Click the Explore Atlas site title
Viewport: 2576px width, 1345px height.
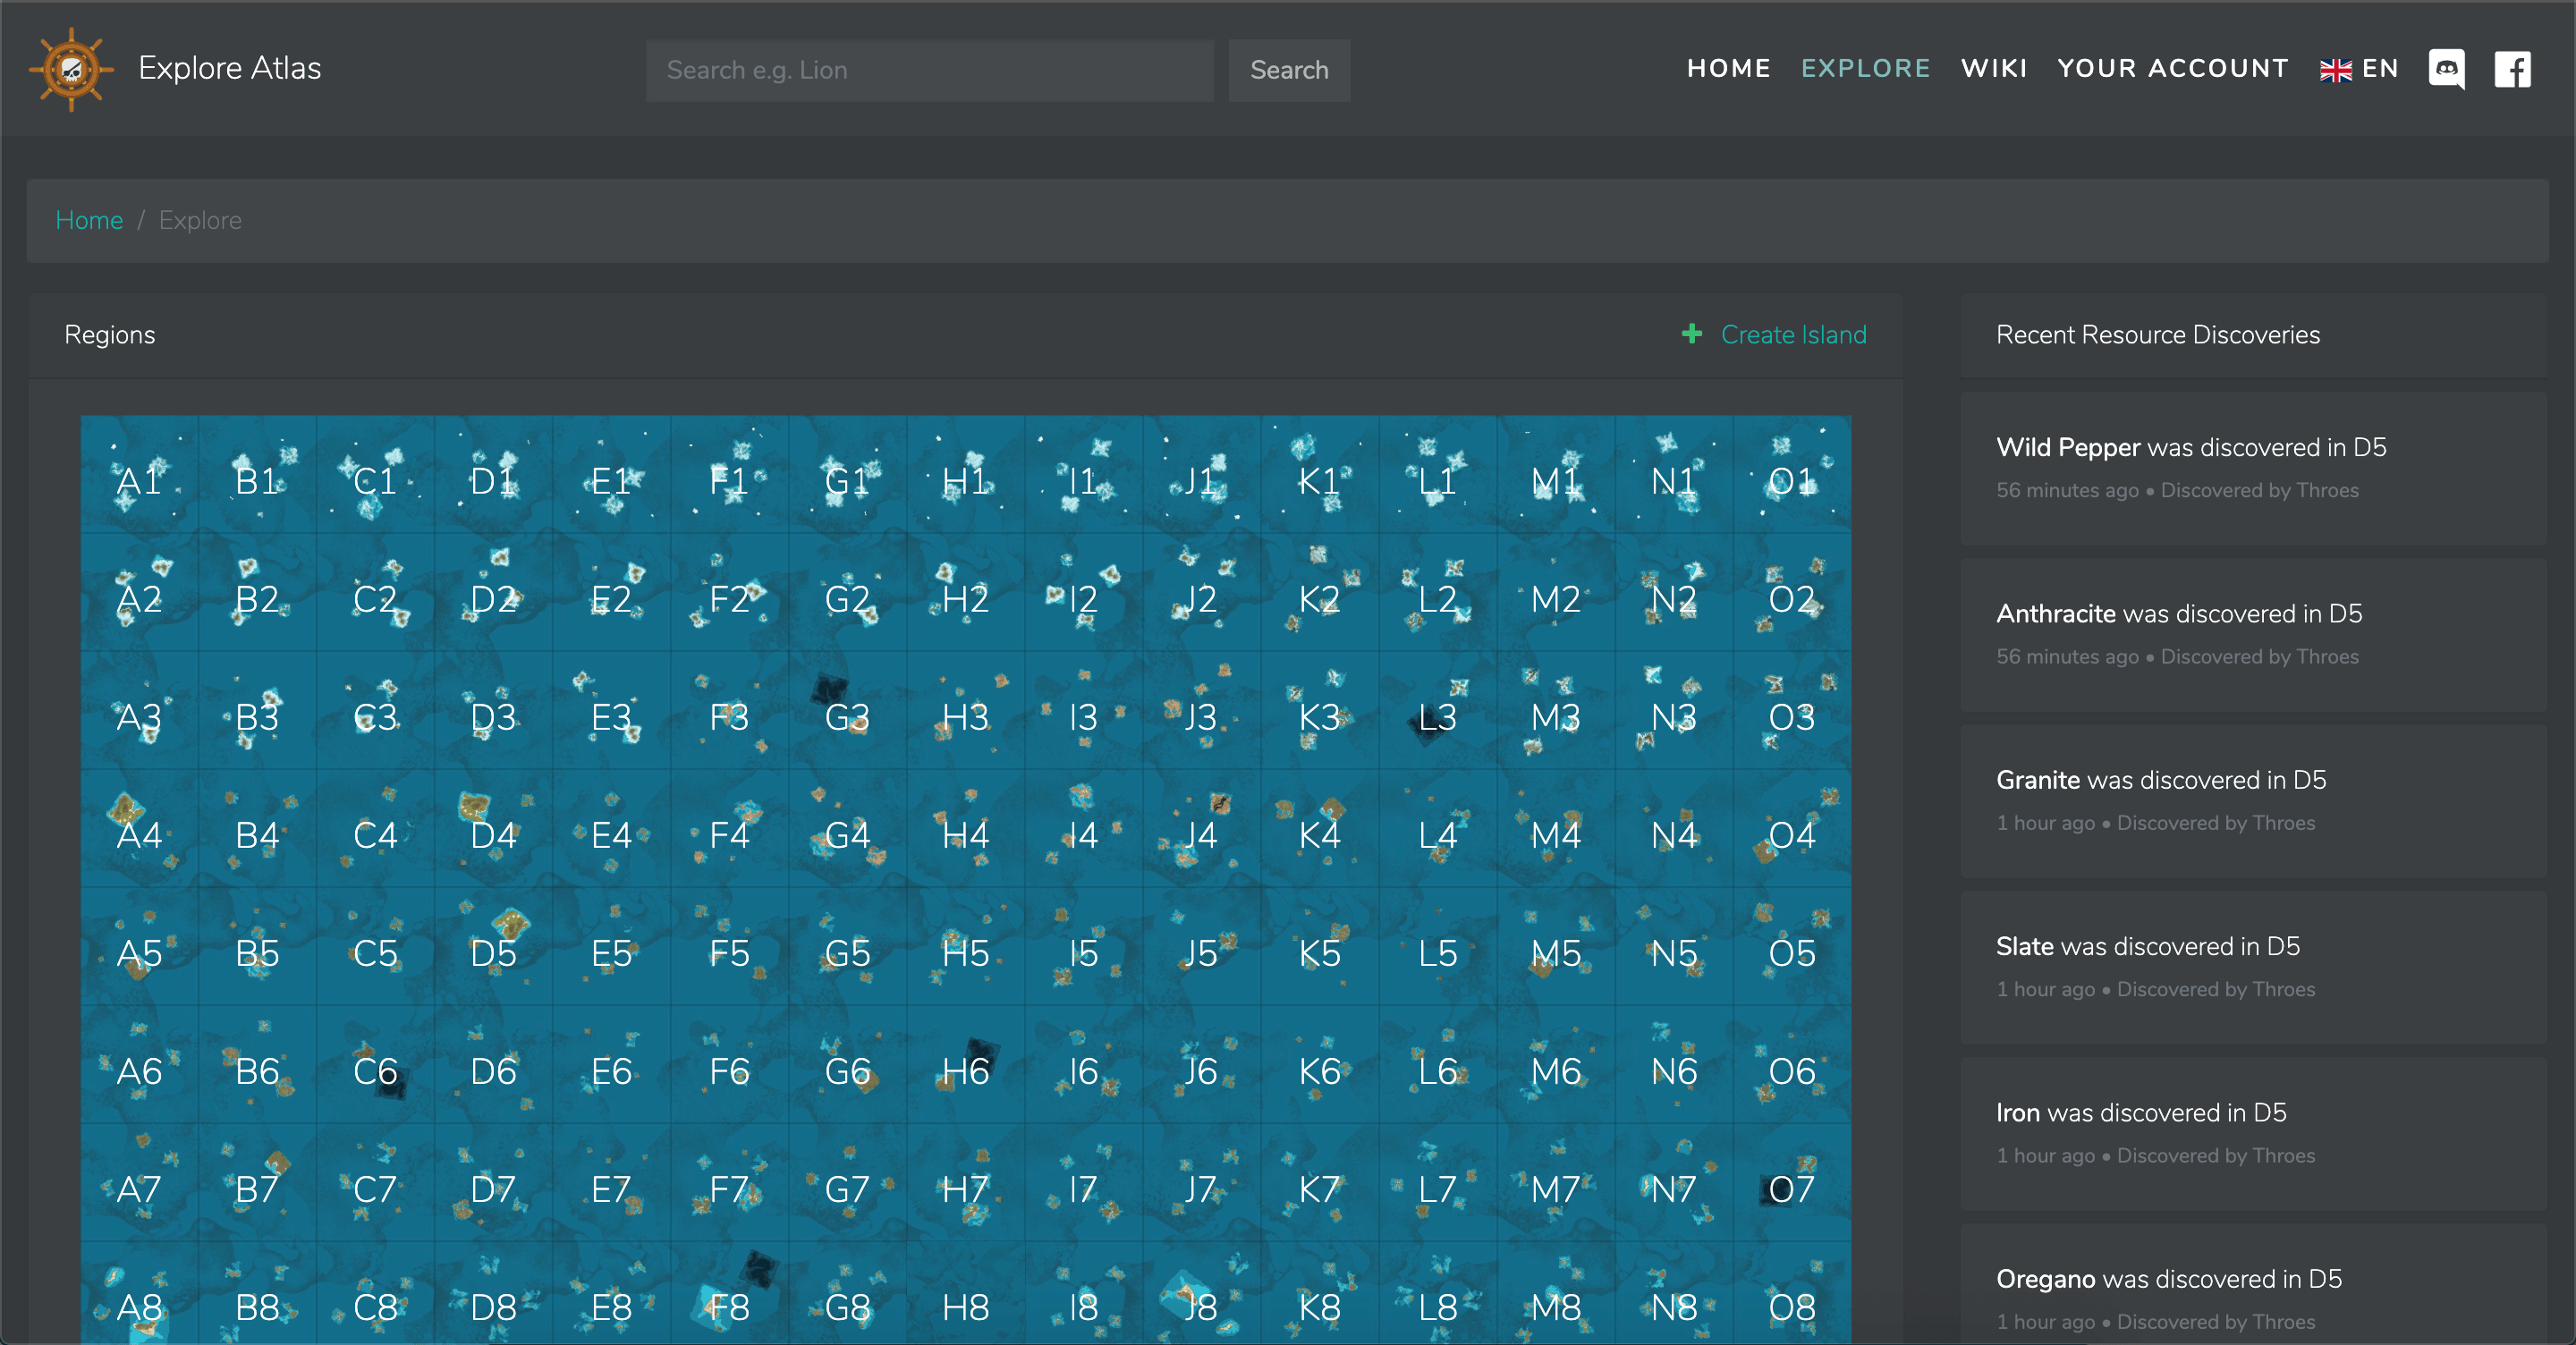pos(229,68)
